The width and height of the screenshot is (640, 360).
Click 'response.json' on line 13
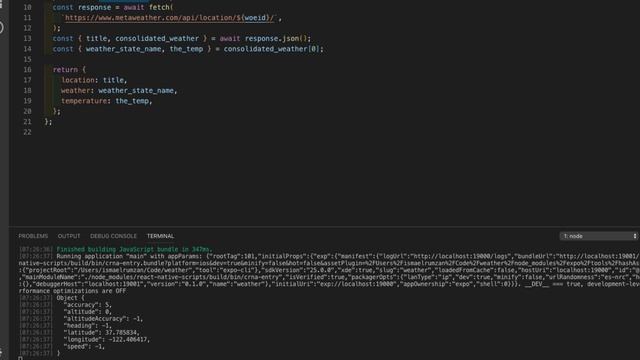[272, 38]
